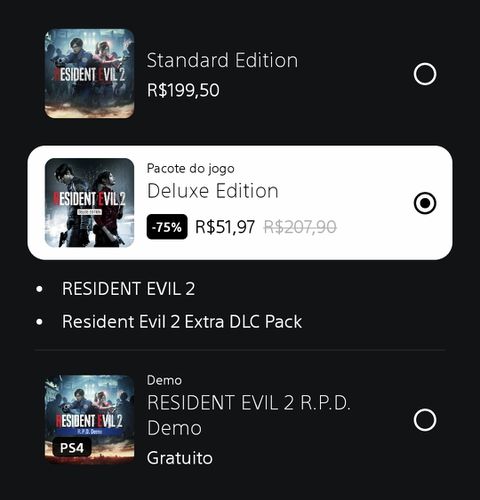Open the R.P.D. Demo cover thumbnail
Image resolution: width=480 pixels, height=500 pixels.
pyautogui.click(x=90, y=420)
